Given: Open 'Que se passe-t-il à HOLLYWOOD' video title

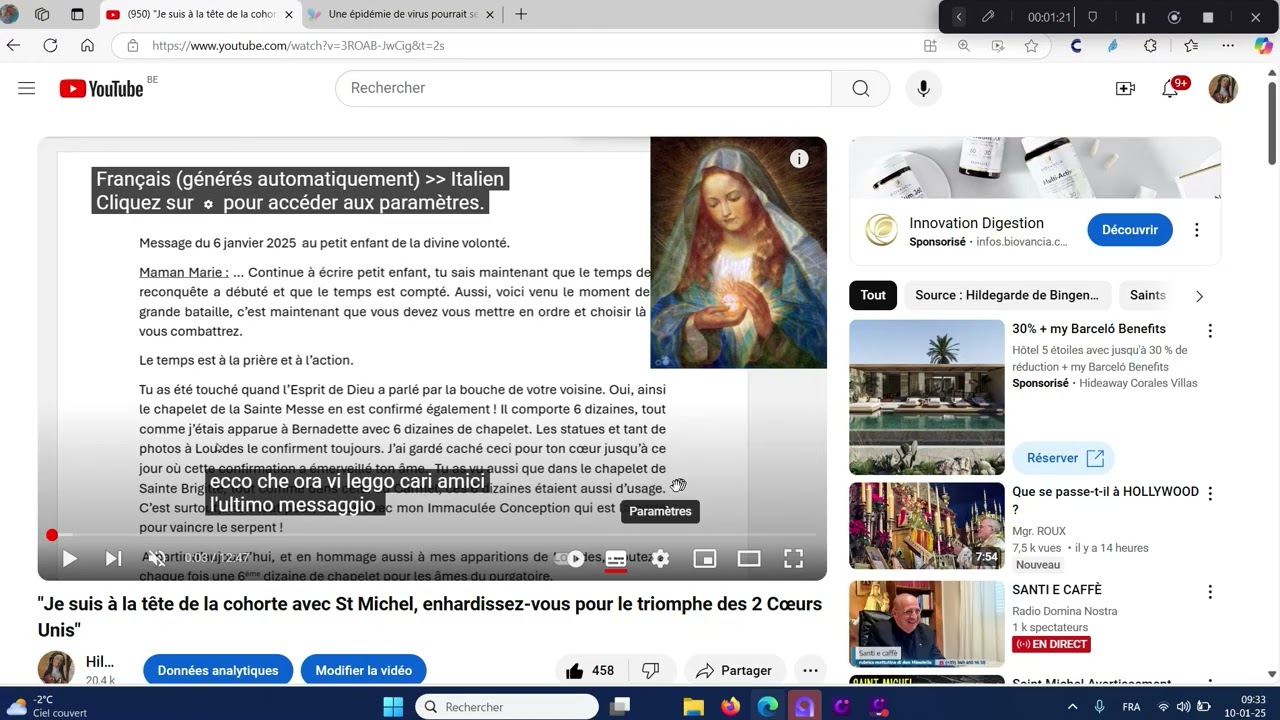Looking at the screenshot, I should [1105, 500].
